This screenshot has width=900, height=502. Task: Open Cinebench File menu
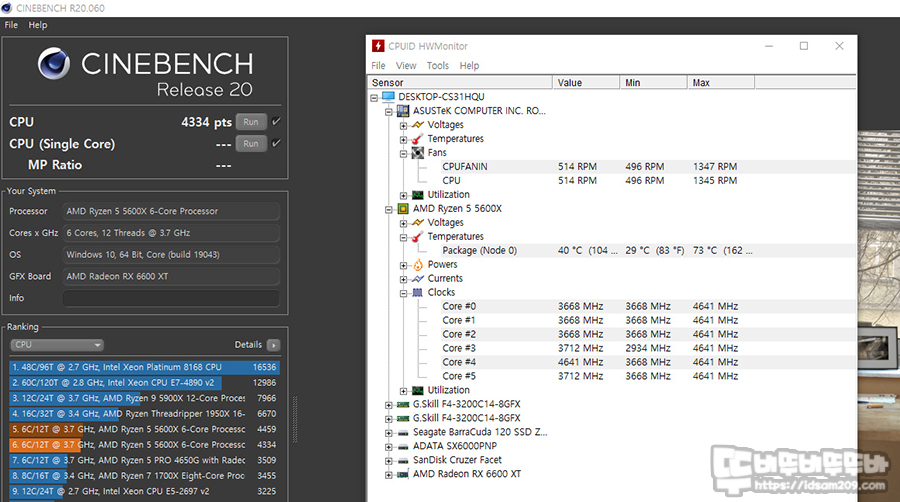pyautogui.click(x=11, y=25)
